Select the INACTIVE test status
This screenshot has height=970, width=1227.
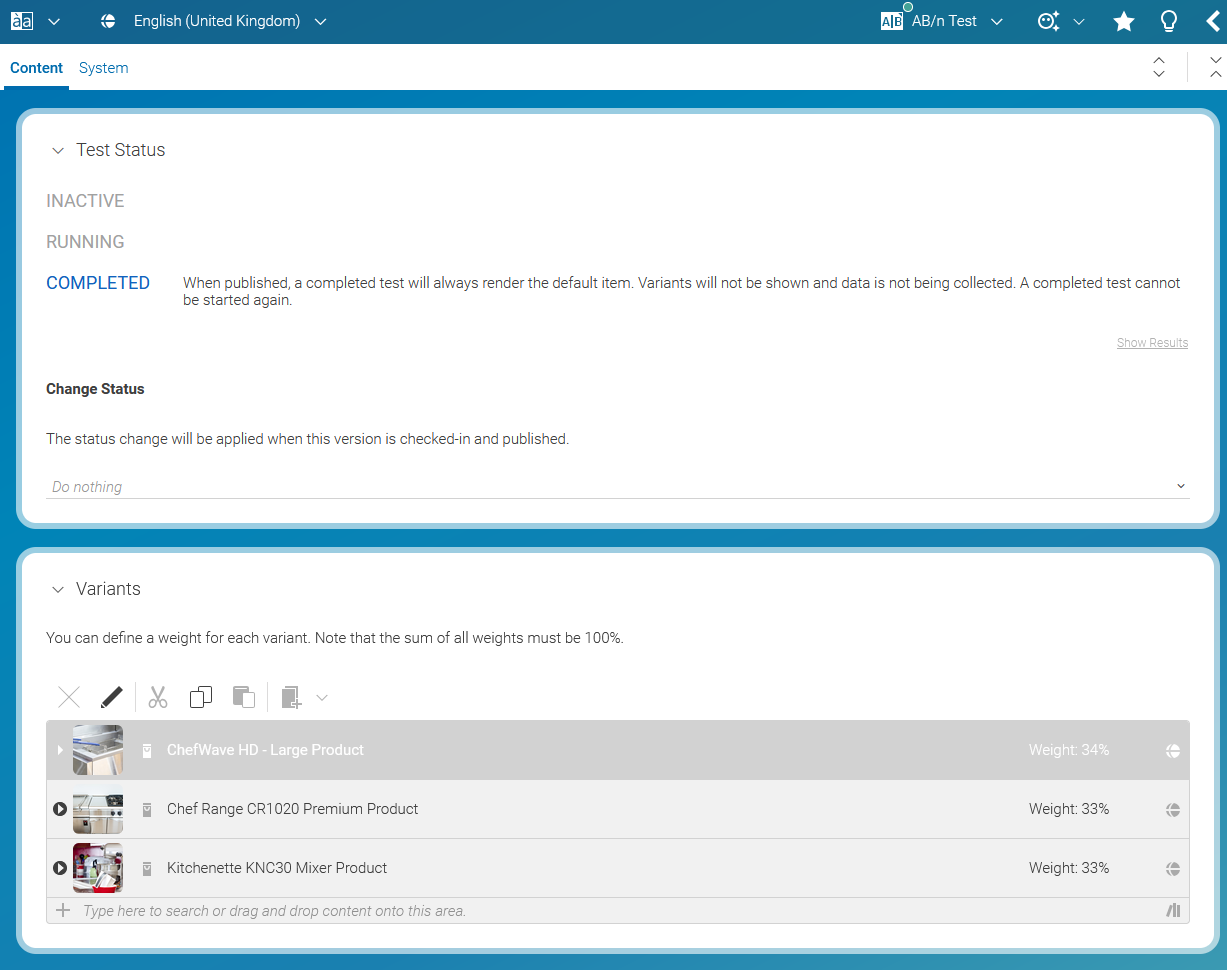point(85,201)
